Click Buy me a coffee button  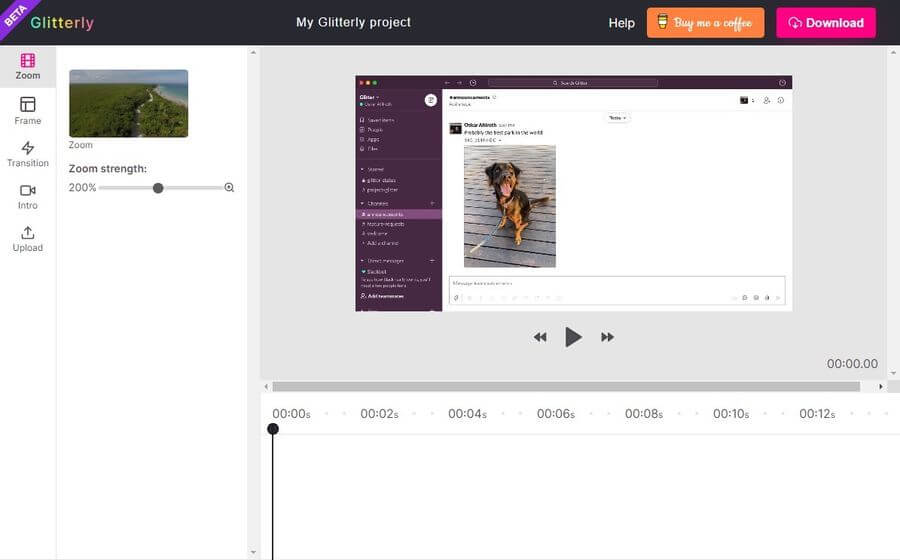pos(705,22)
